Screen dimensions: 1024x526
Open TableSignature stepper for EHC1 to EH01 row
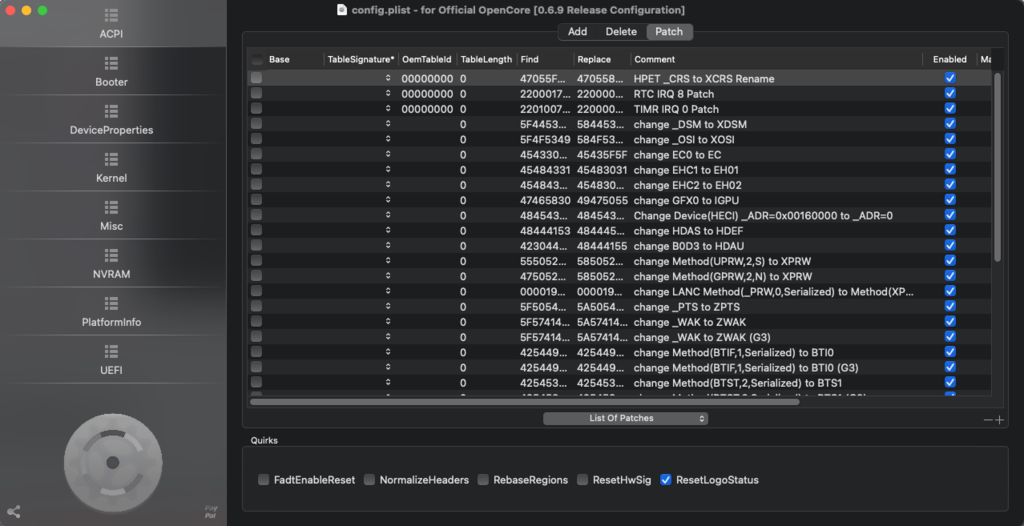[x=388, y=169]
